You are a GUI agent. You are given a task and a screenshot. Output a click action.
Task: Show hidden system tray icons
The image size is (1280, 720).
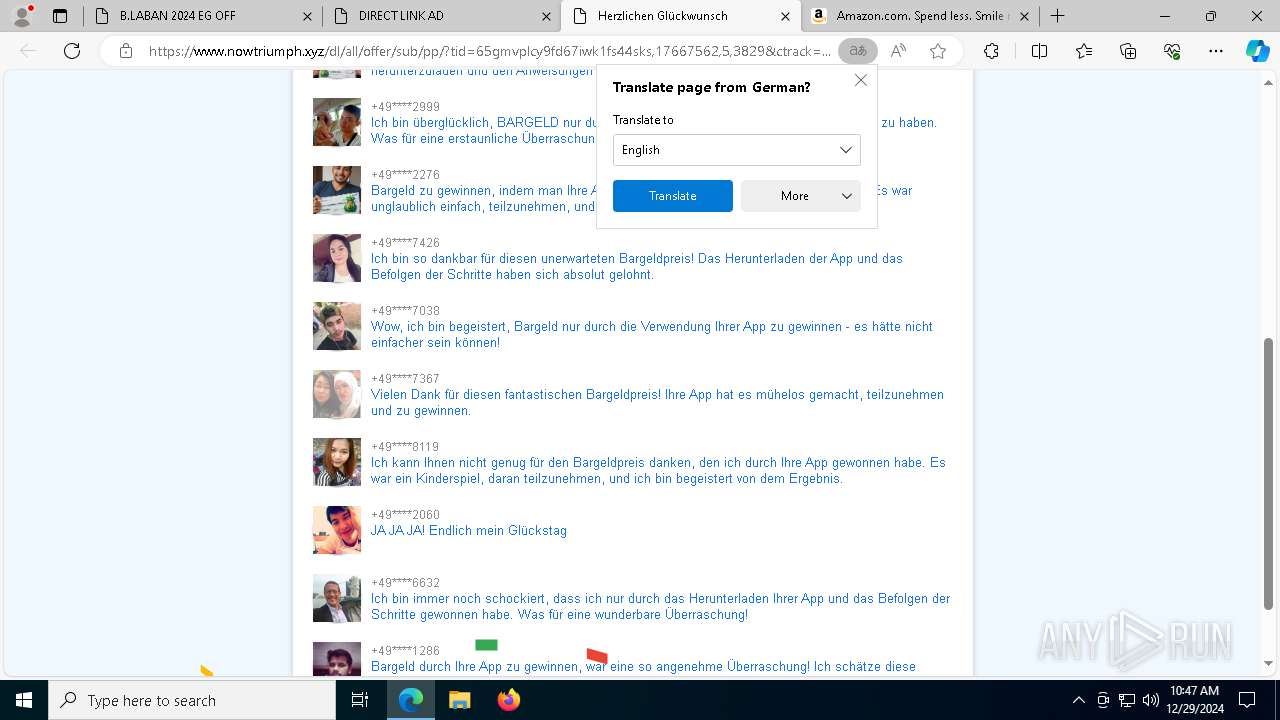pyautogui.click(x=1078, y=700)
